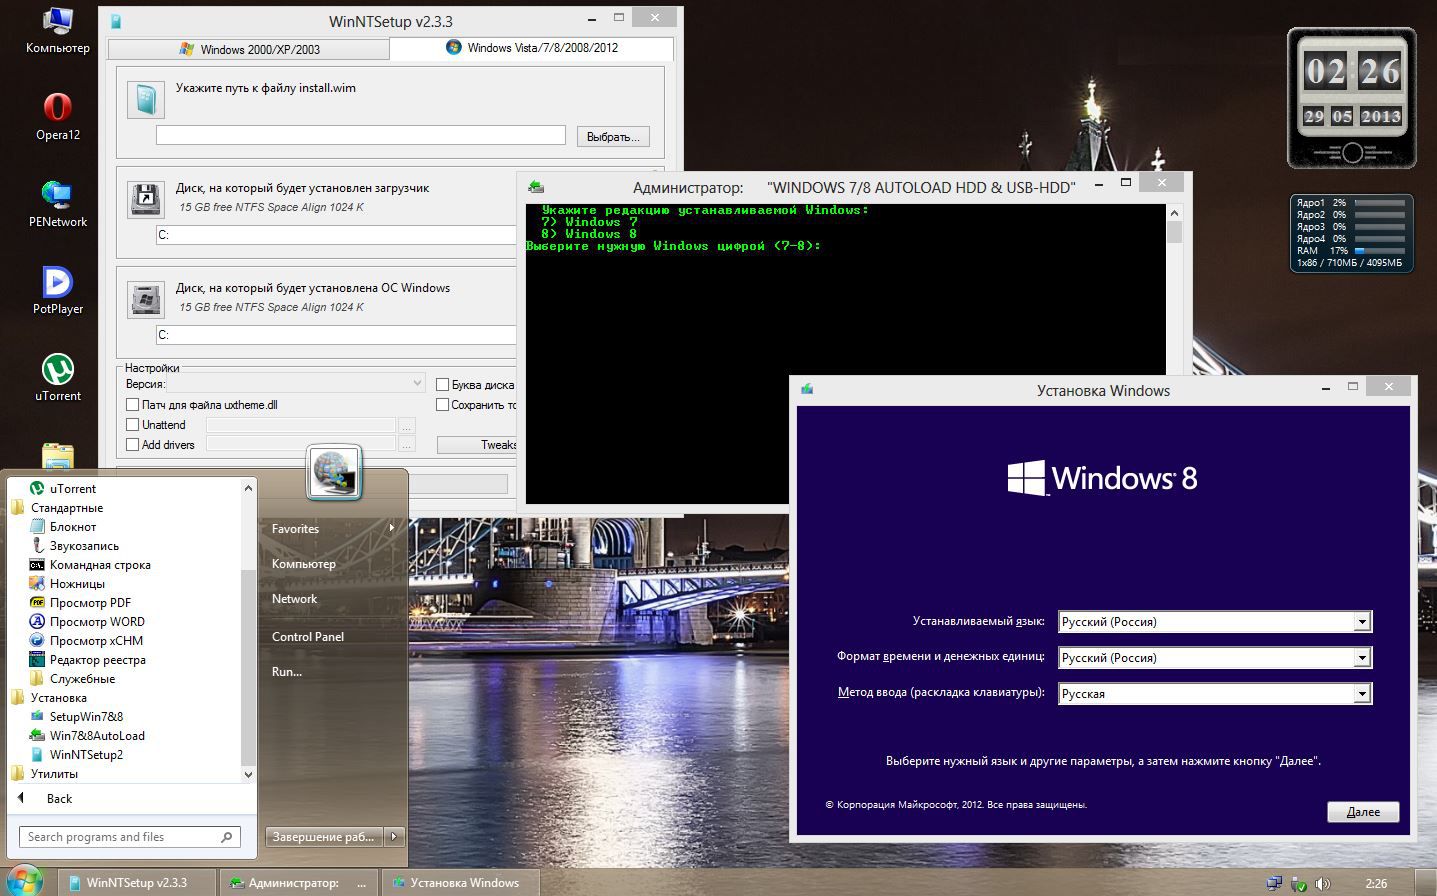Collapse the Стандартные folder in start menu
The height and width of the screenshot is (896, 1437).
coord(57,508)
